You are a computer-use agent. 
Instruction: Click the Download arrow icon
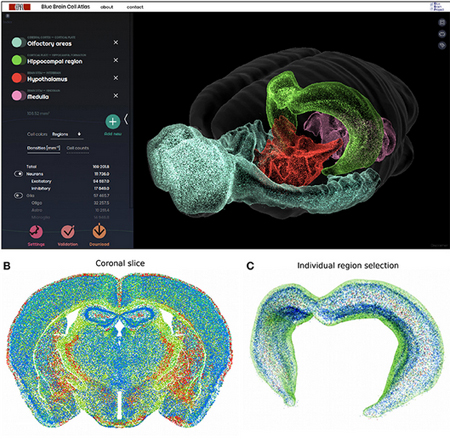[x=99, y=232]
